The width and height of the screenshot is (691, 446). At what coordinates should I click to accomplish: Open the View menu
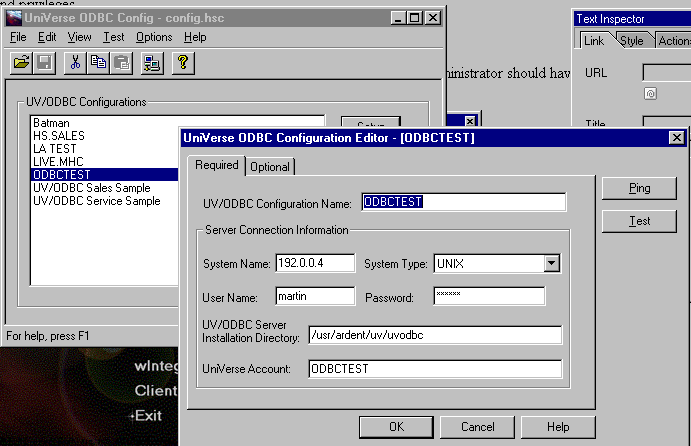click(79, 37)
